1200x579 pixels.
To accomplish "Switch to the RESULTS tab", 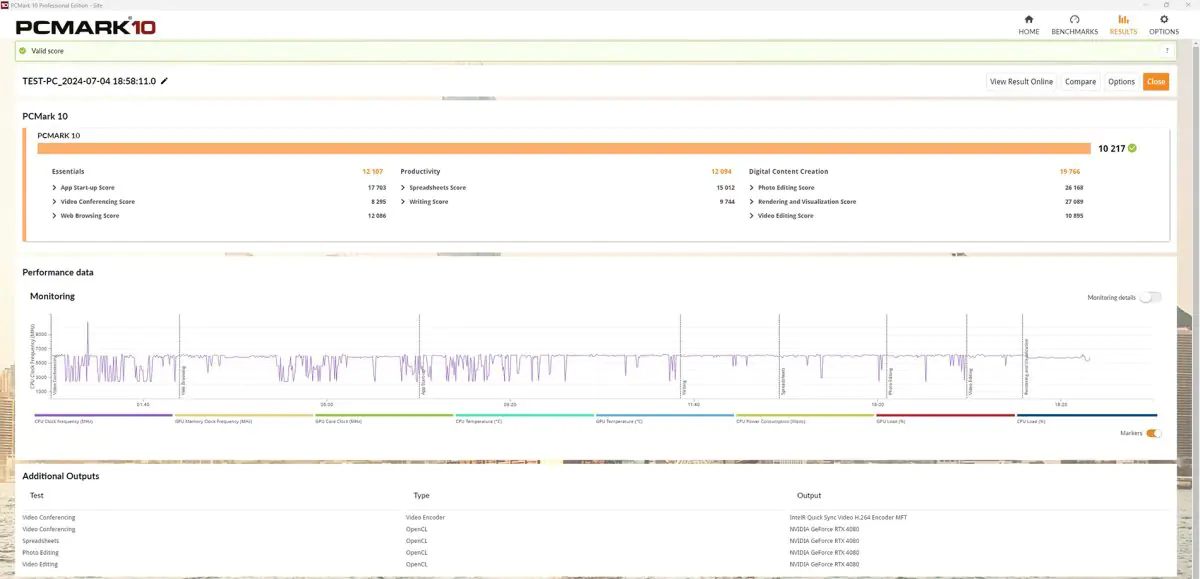I will (x=1123, y=25).
